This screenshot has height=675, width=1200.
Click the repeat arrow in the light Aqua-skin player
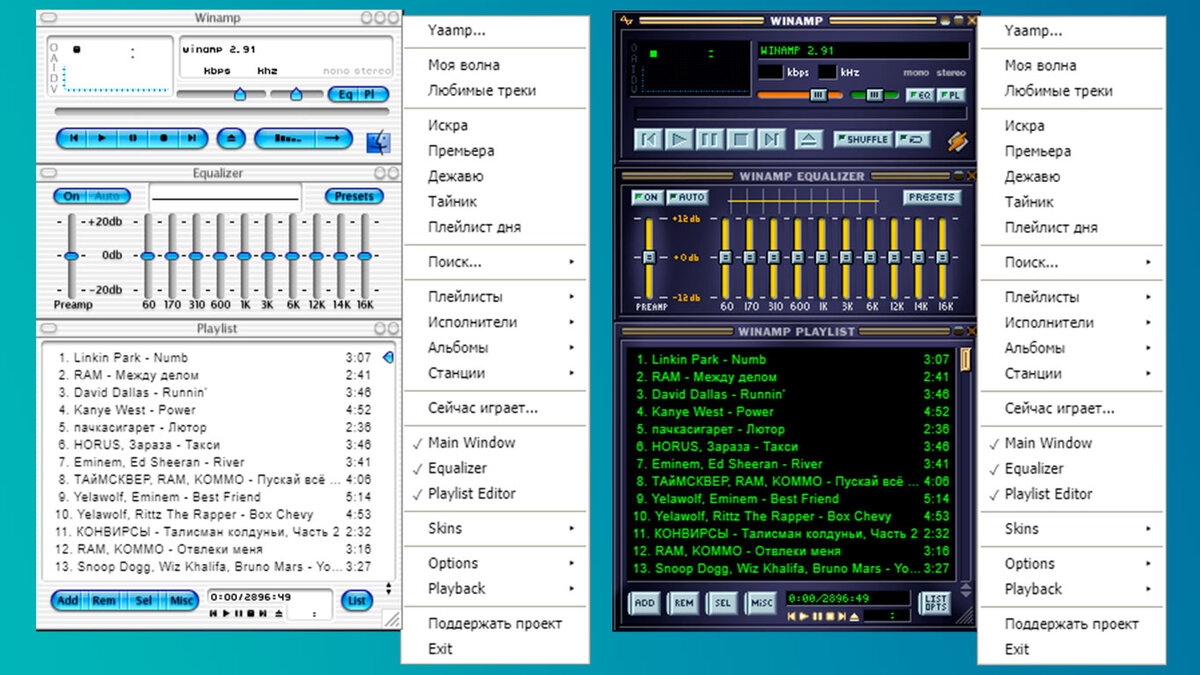point(334,138)
